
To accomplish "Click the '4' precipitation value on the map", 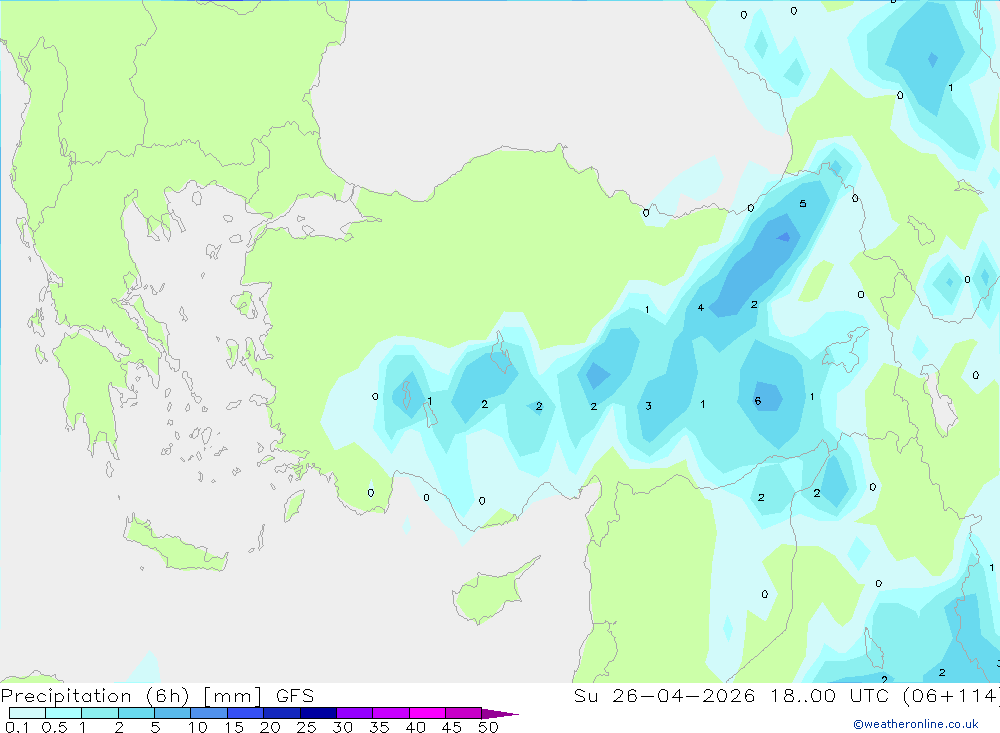I will point(701,307).
